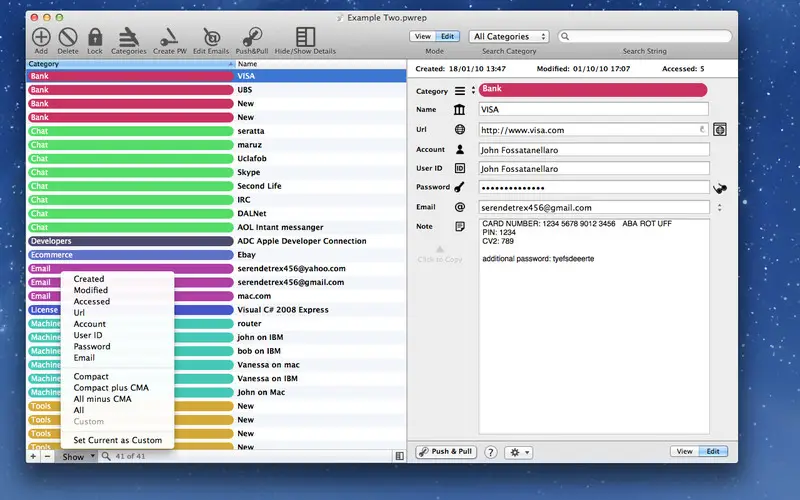Open URL in browser icon right of Url field
Screen dimensions: 800x500
(719, 130)
